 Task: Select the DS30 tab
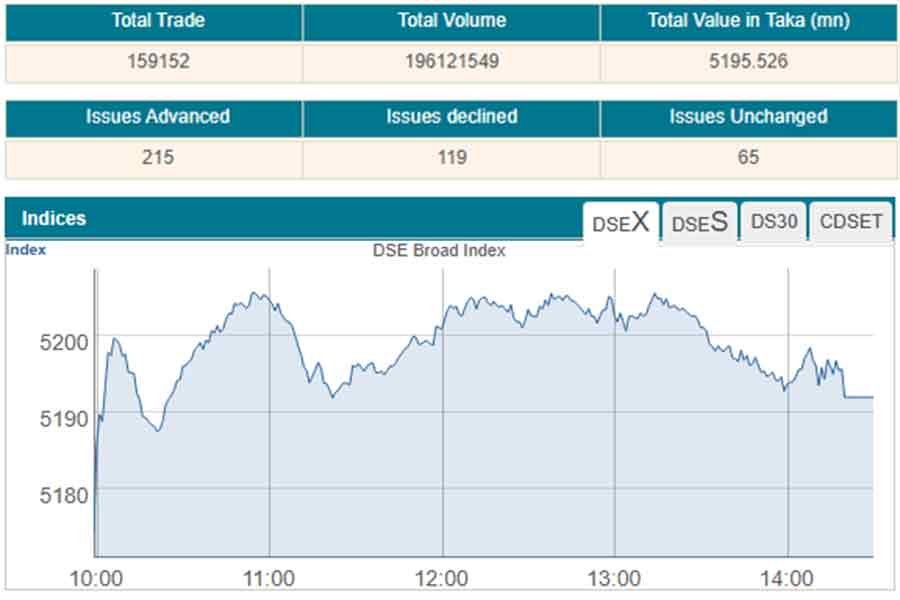pos(774,221)
